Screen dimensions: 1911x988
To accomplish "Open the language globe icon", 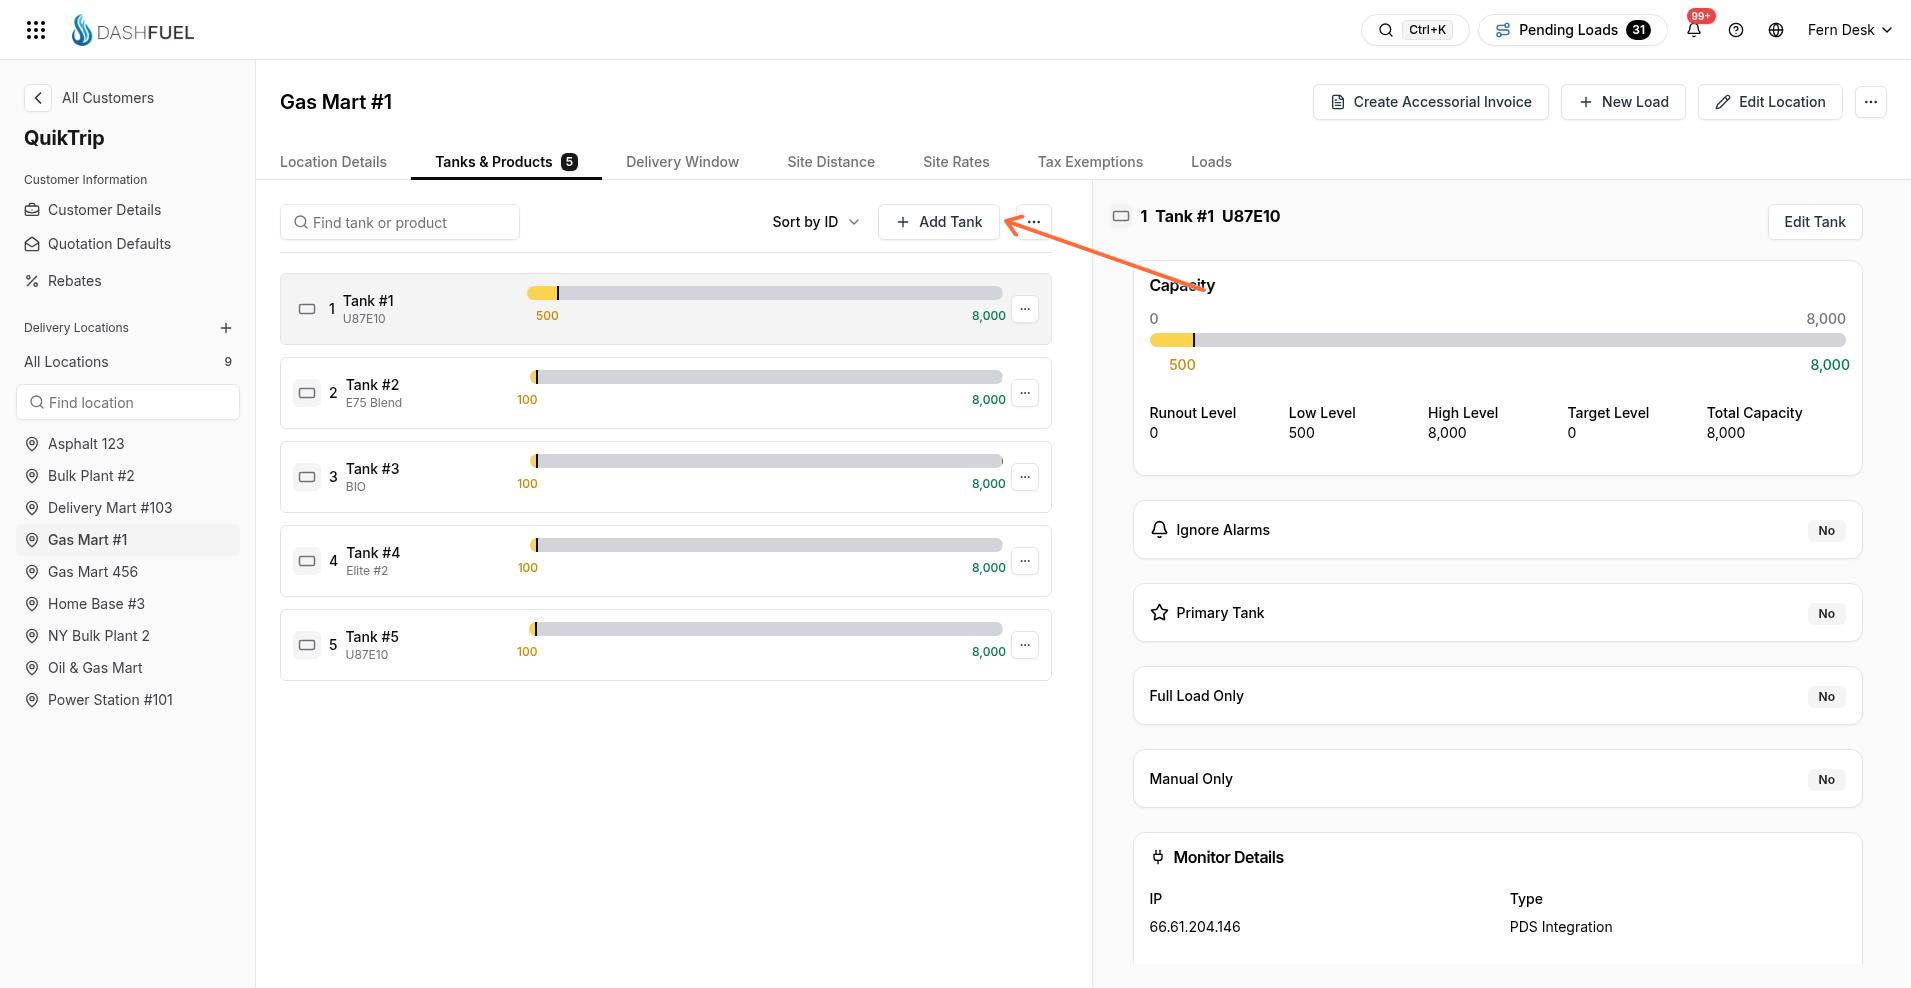I will (1776, 30).
